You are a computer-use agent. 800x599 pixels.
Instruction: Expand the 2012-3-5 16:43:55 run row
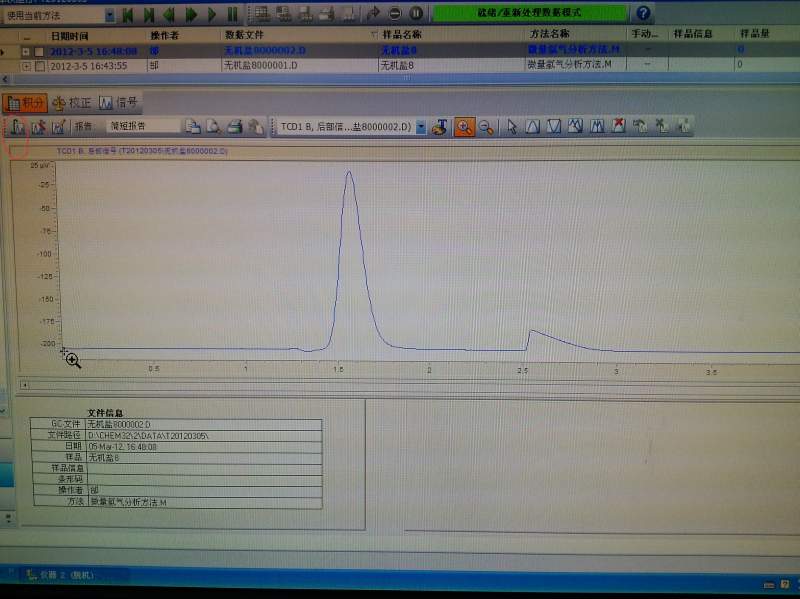(x=26, y=66)
